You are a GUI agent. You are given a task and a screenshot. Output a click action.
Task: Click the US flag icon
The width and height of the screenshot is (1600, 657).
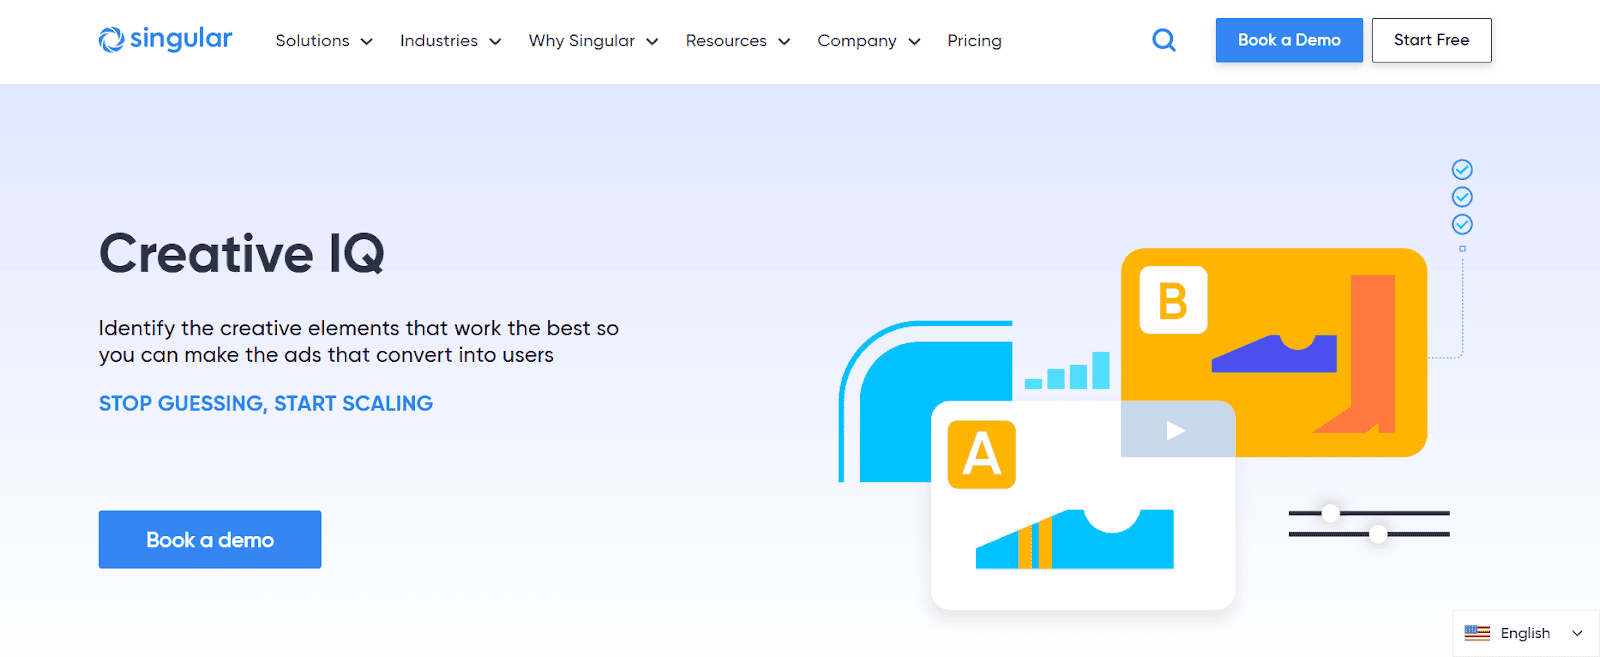(1476, 633)
